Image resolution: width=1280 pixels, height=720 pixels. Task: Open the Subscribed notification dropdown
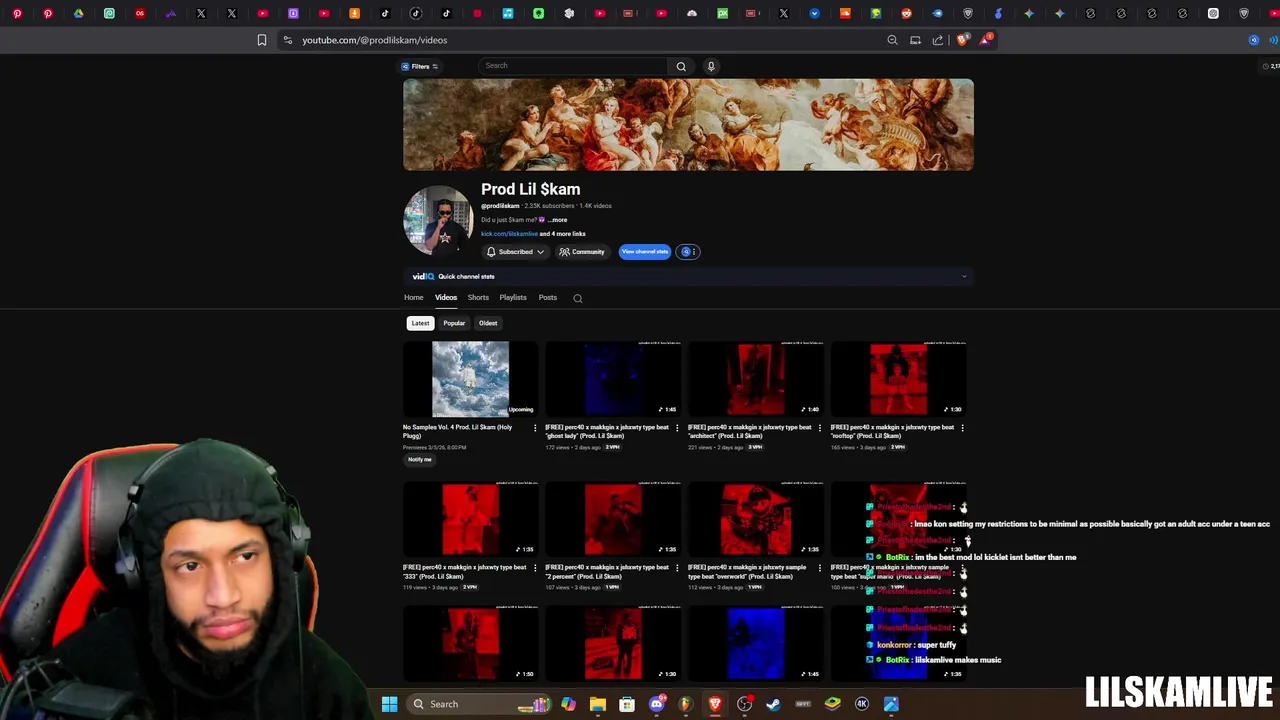coord(515,252)
